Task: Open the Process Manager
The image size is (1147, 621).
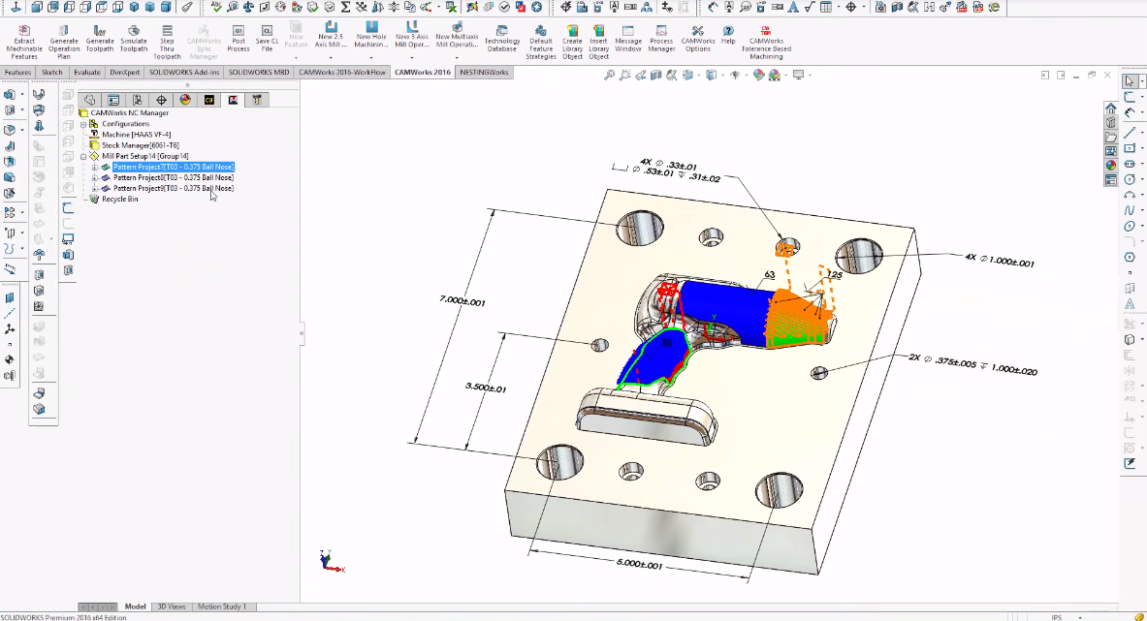Action: point(661,39)
